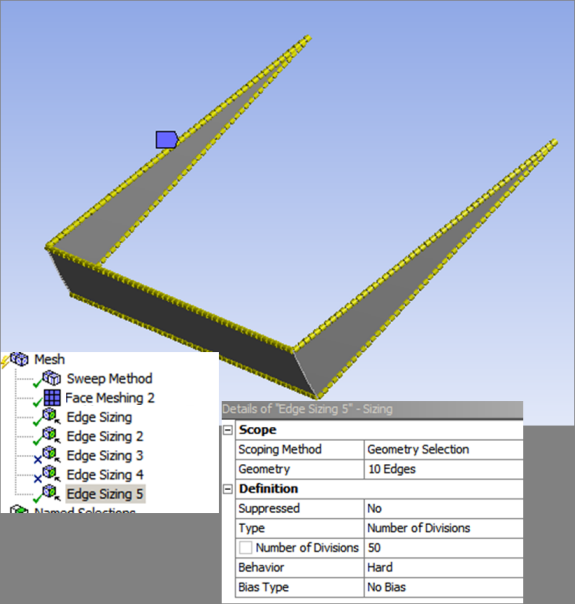
Task: Toggle the Number of Divisions parameter checkbox
Action: point(246,548)
